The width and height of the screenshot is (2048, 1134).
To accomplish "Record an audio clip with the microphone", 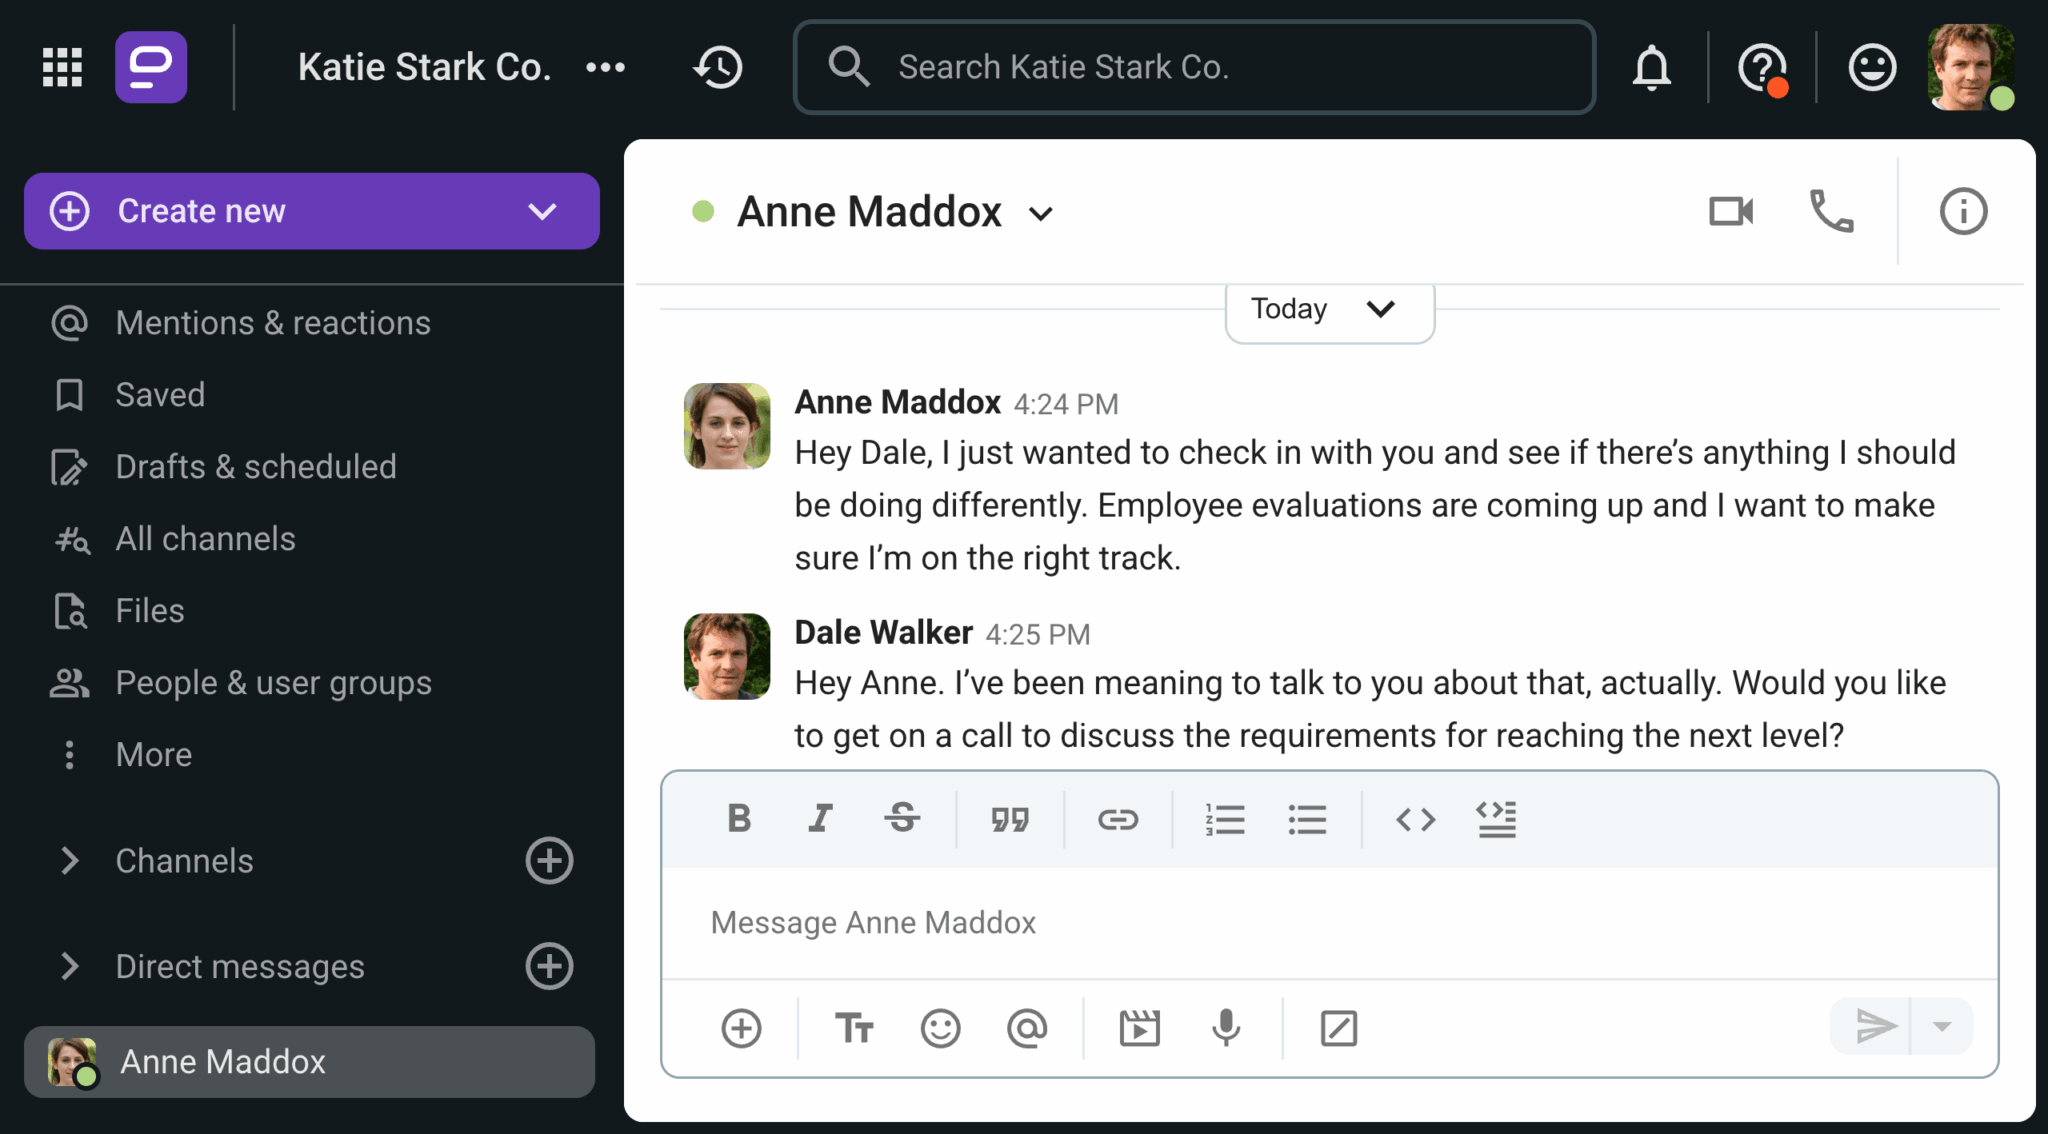I will [1226, 1028].
